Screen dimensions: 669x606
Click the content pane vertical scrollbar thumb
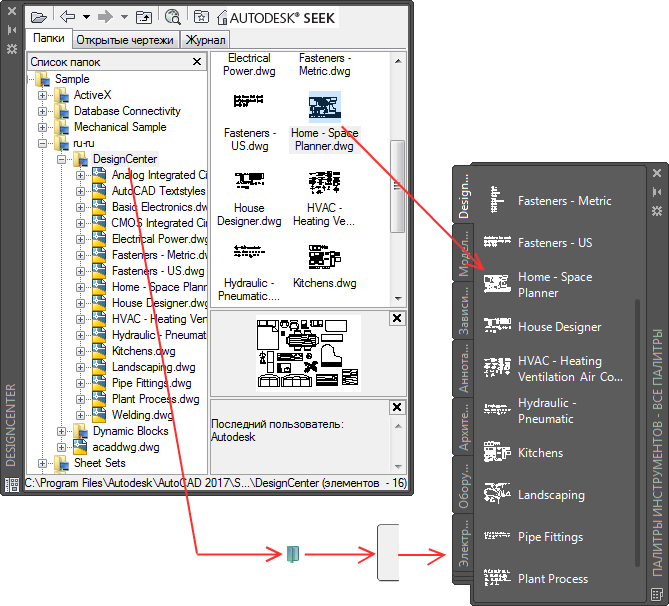[398, 186]
